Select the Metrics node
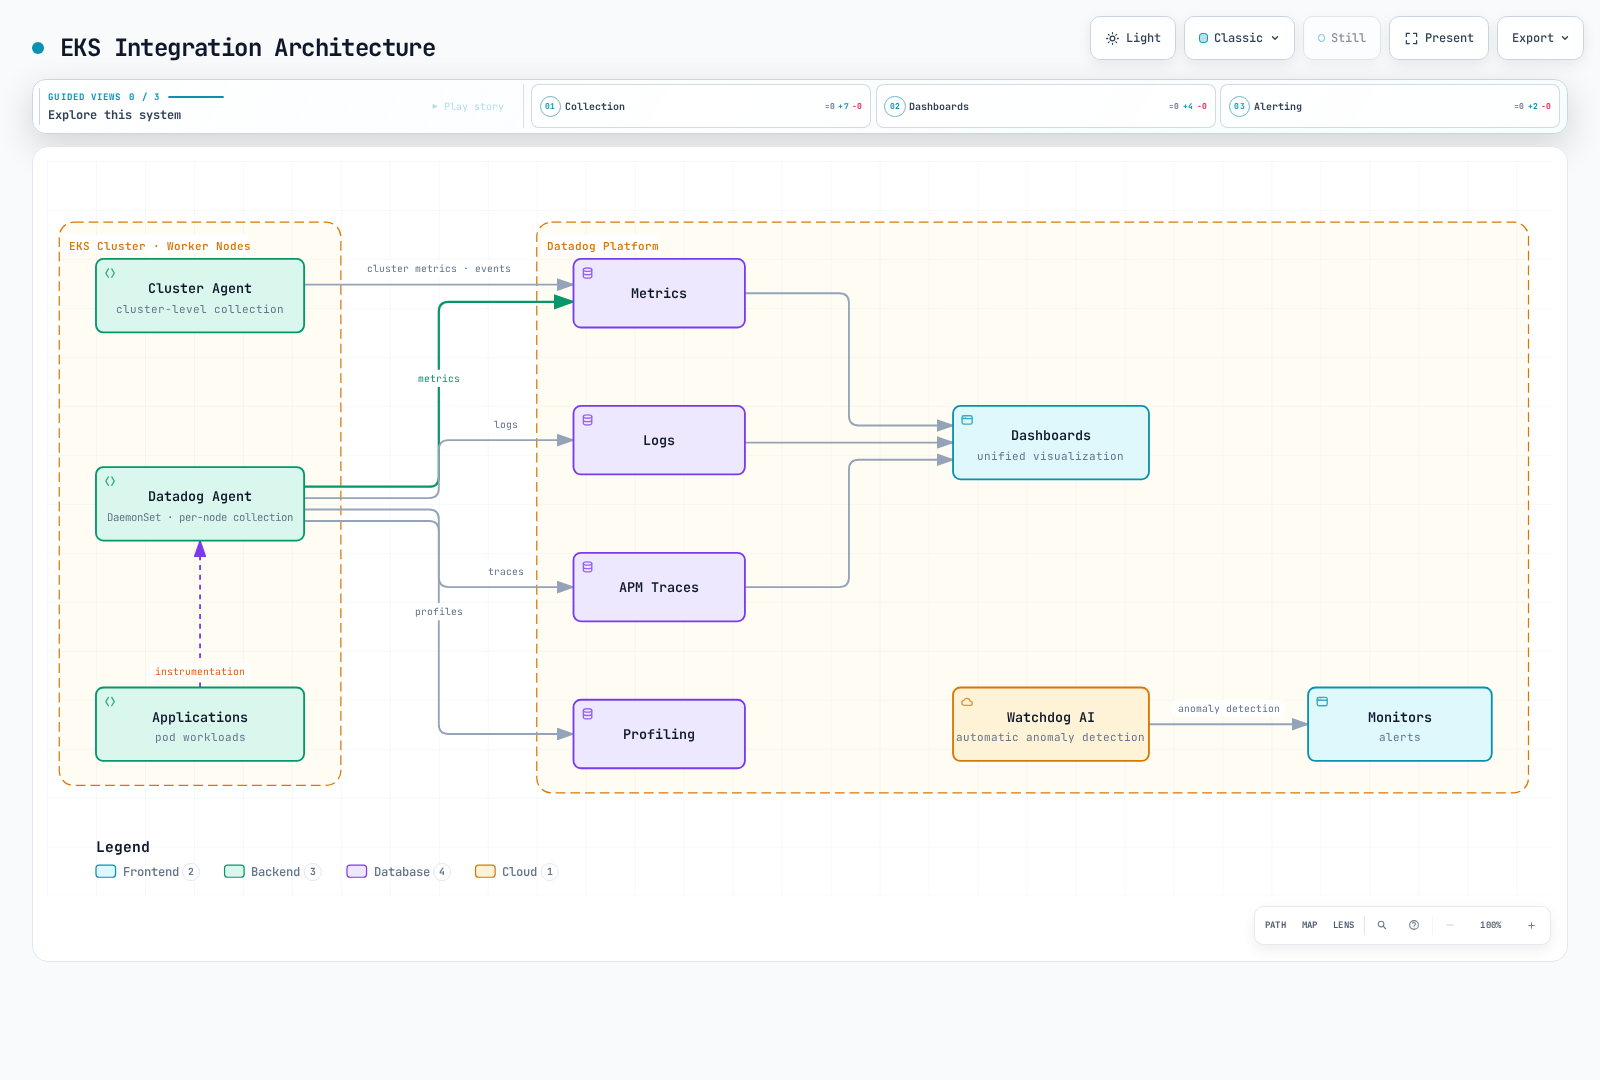This screenshot has width=1600, height=1080. [659, 293]
